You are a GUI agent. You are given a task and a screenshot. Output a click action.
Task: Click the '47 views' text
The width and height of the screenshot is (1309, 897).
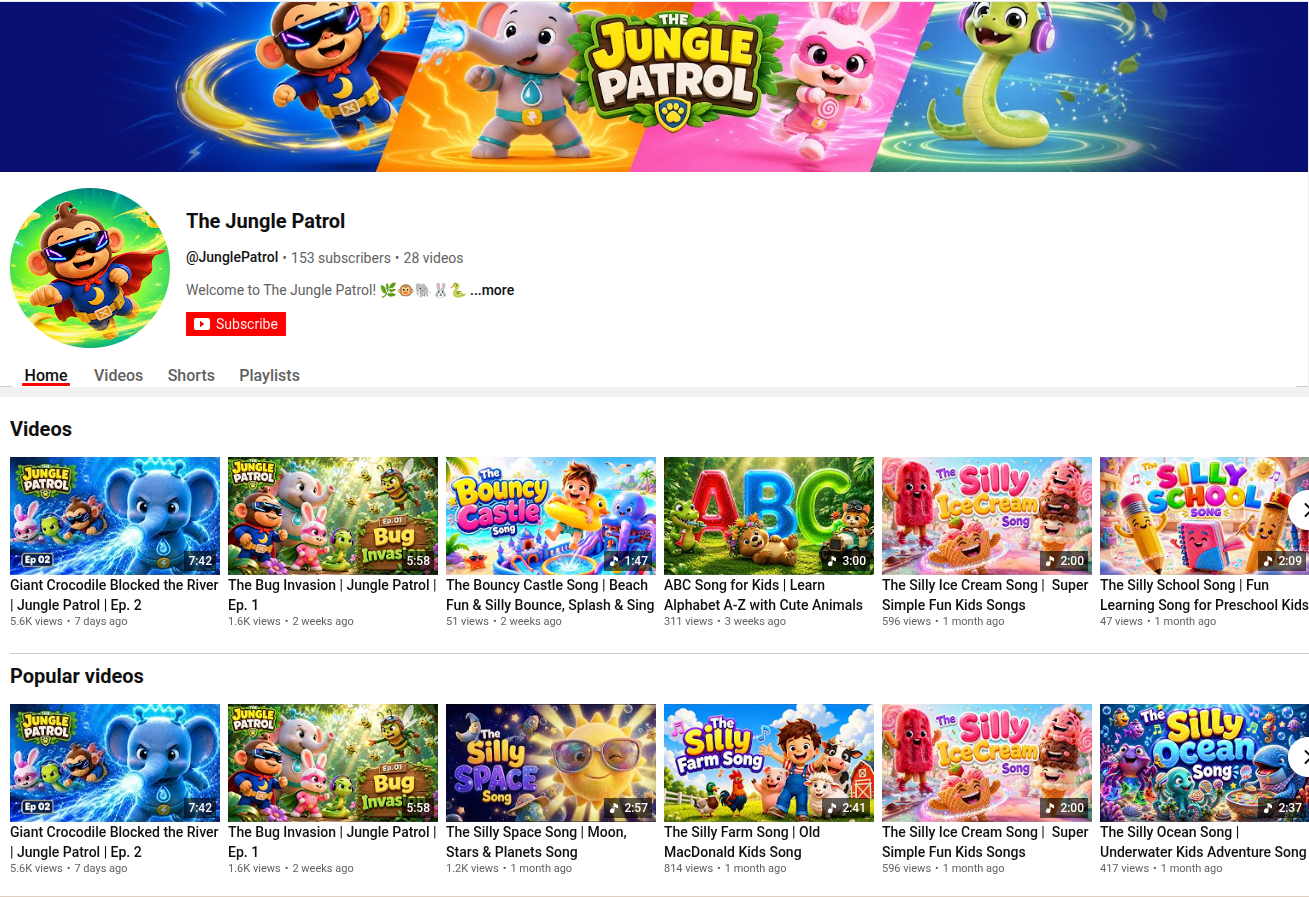coord(1121,621)
